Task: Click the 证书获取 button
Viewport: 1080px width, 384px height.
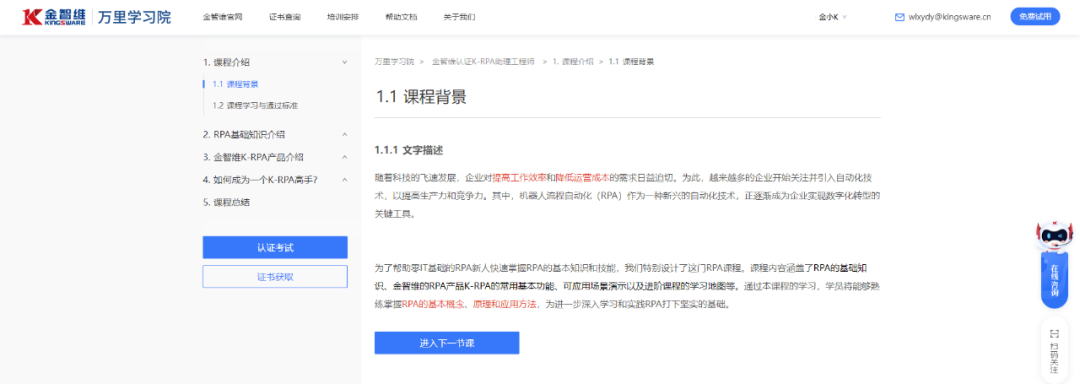Action: click(275, 277)
